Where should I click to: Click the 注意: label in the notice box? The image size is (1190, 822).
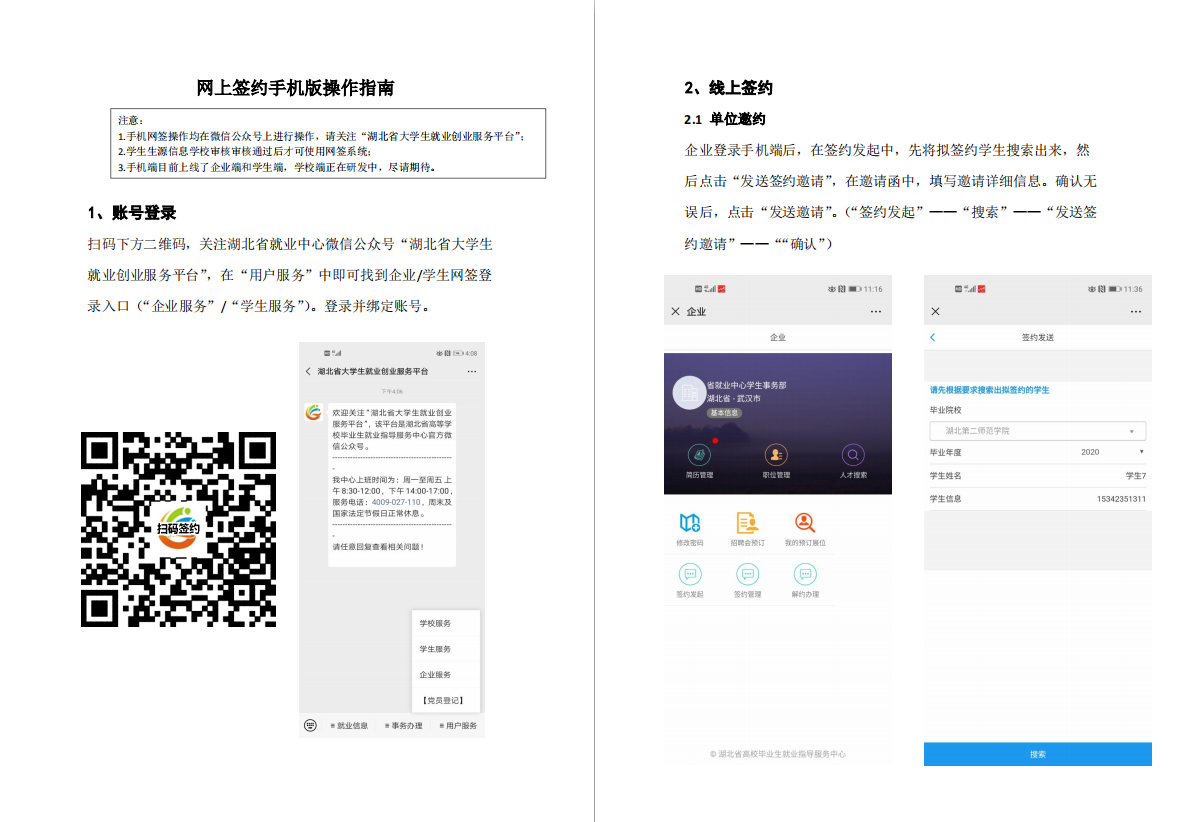[x=131, y=121]
